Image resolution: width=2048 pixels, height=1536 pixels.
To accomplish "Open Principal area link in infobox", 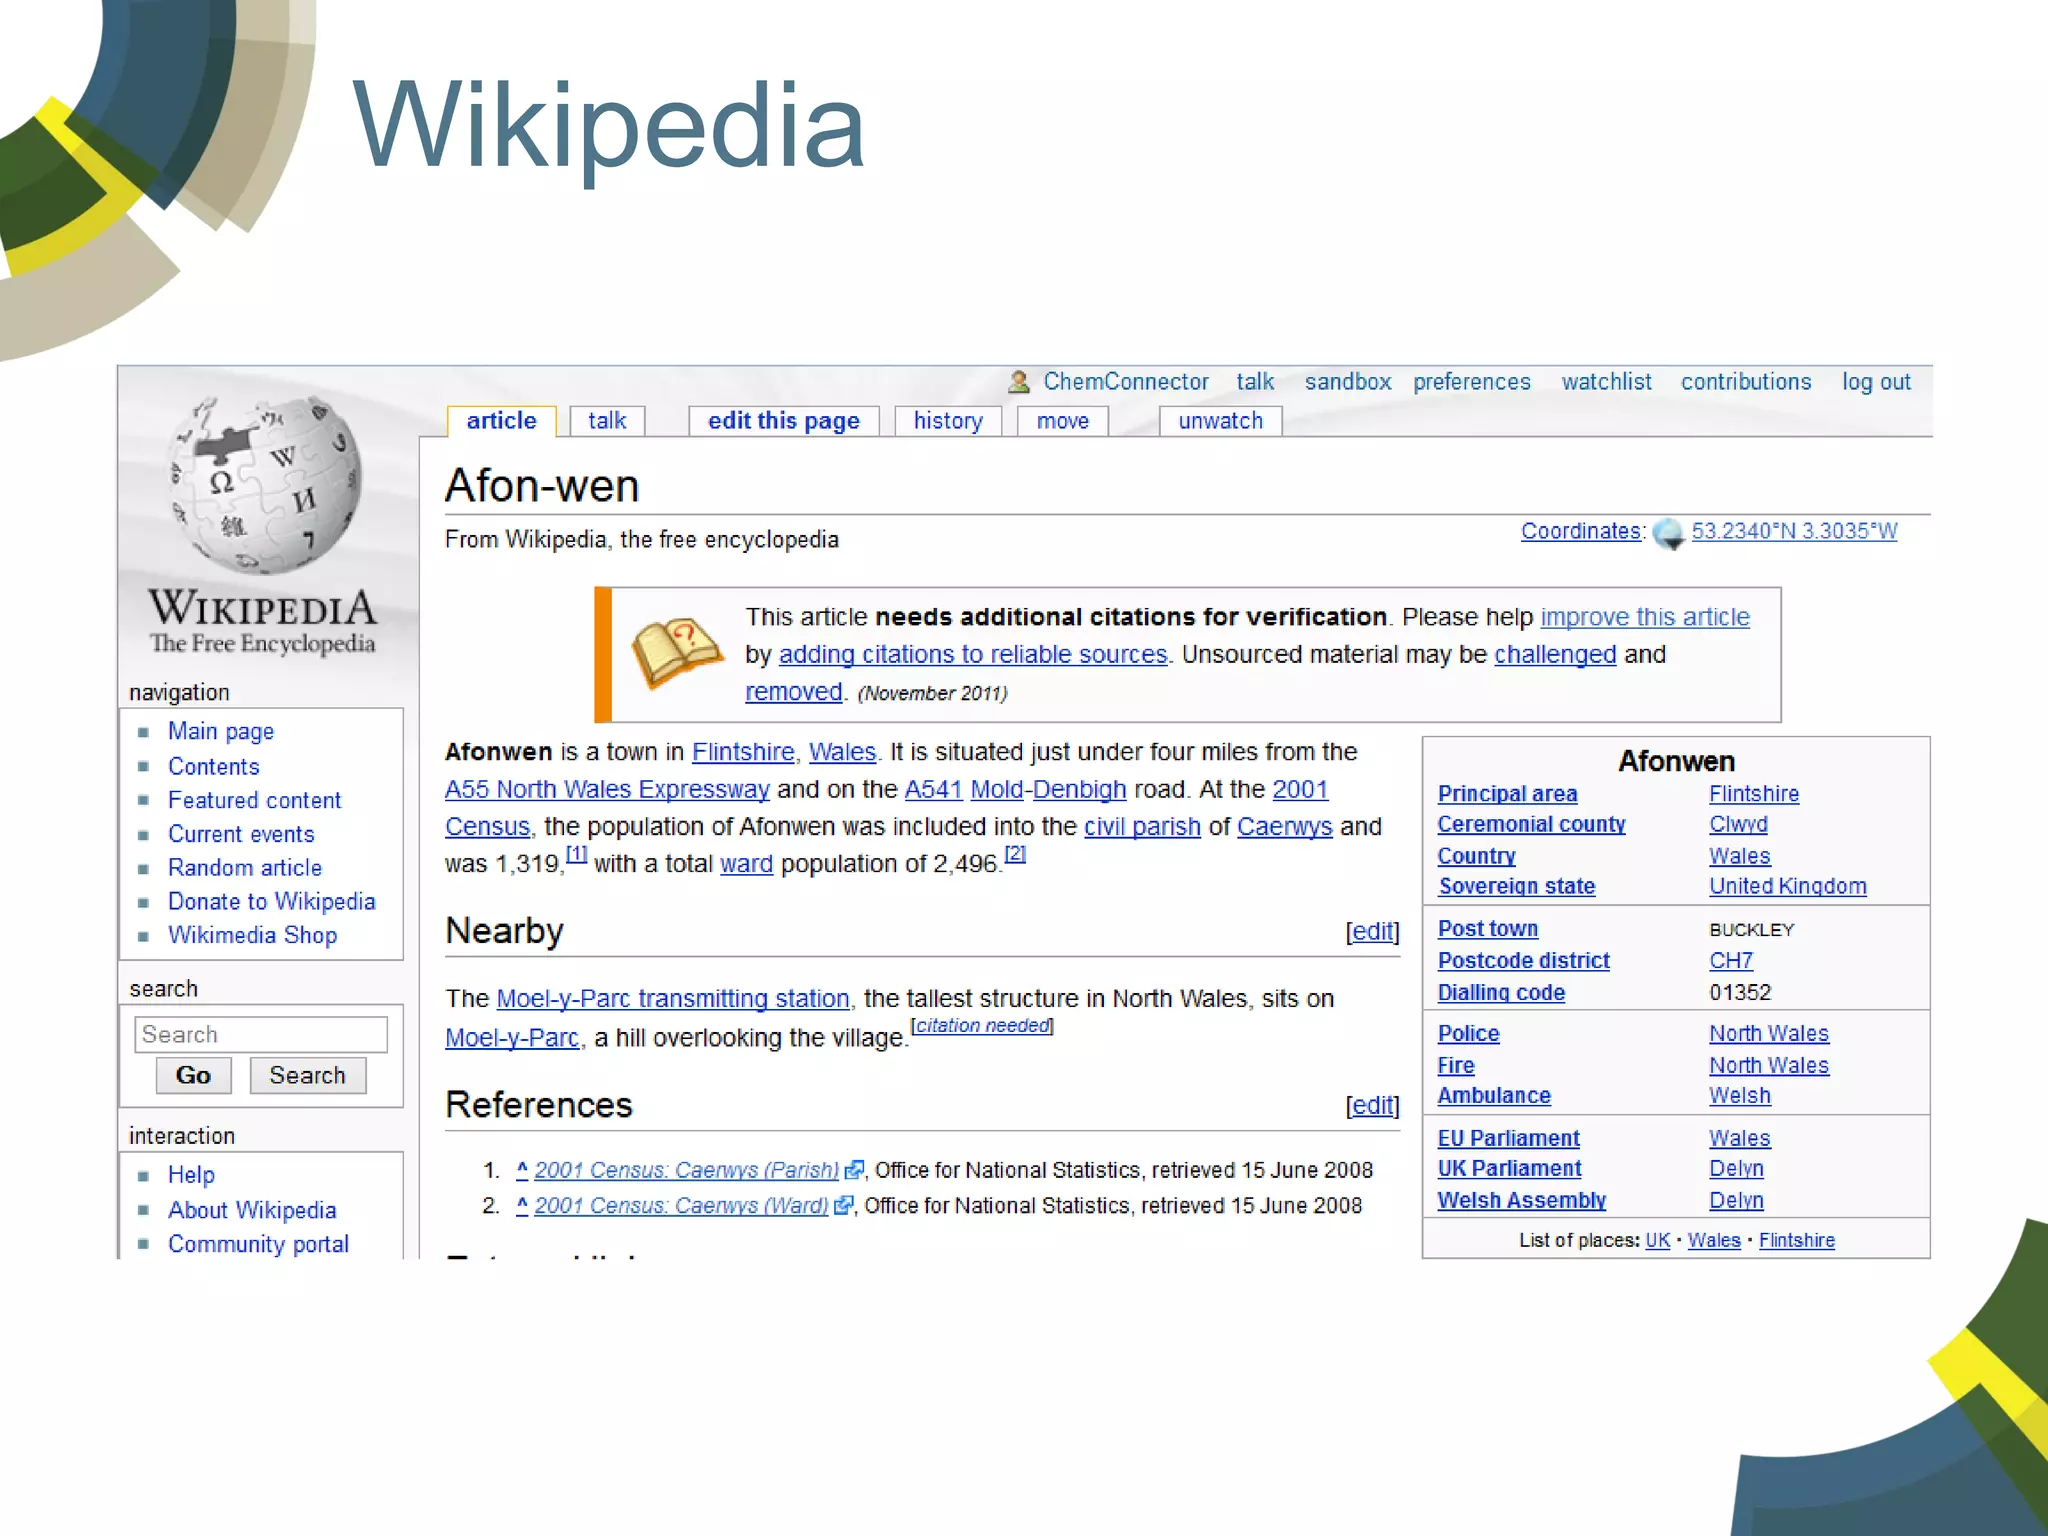I will 1507,794.
